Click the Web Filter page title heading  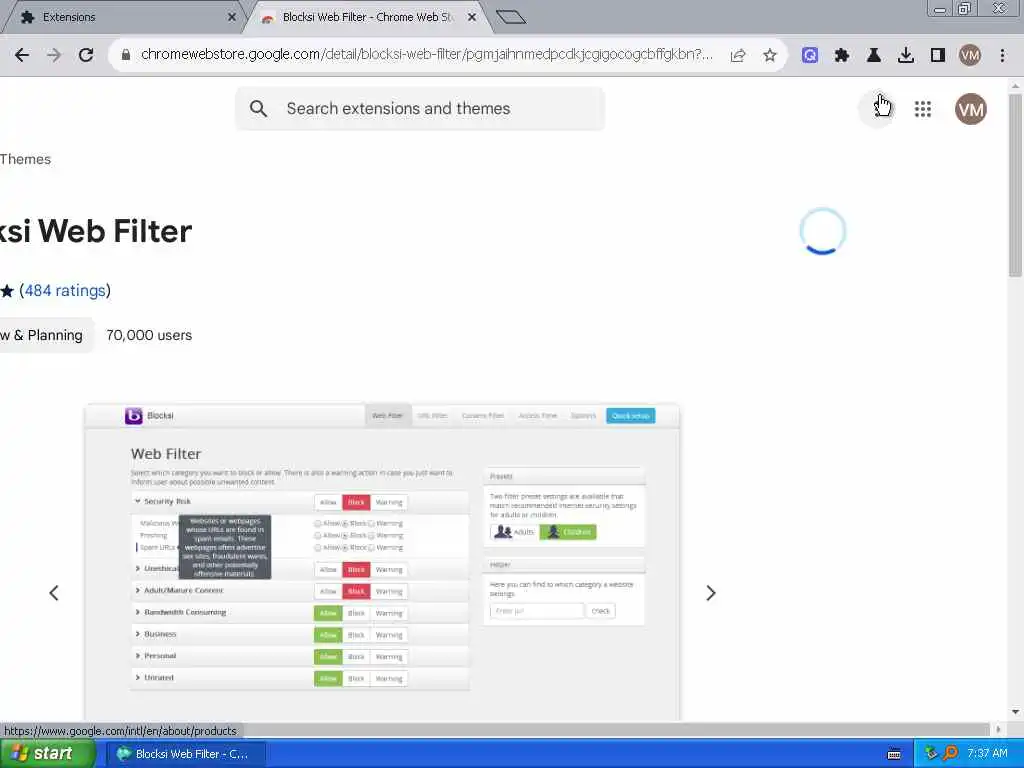click(x=96, y=231)
